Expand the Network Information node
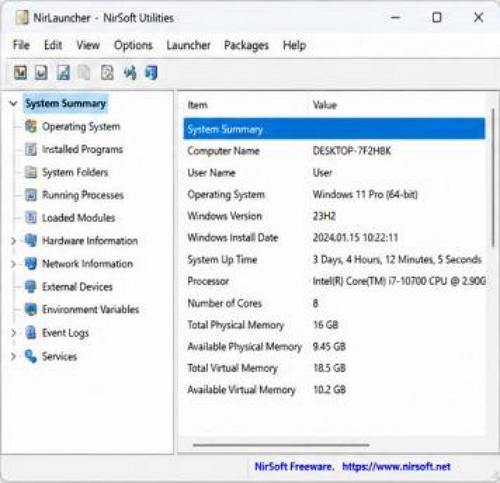The image size is (500, 483). tap(13, 264)
